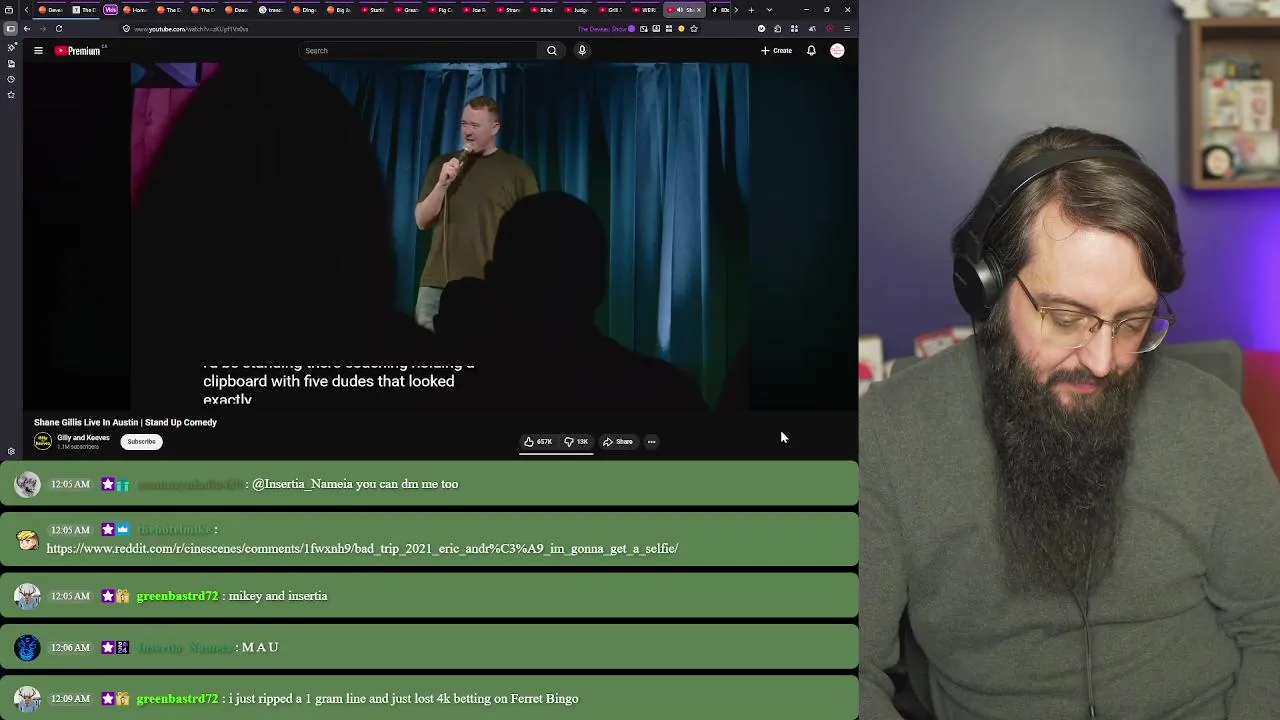The height and width of the screenshot is (720, 1280).
Task: Go back with the browser back arrow
Action: [x=27, y=29]
